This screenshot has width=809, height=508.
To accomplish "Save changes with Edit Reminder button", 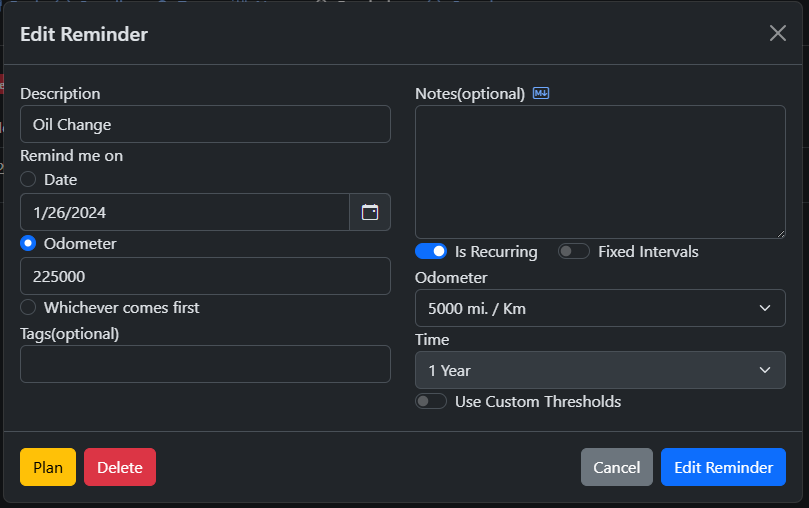I will point(723,467).
